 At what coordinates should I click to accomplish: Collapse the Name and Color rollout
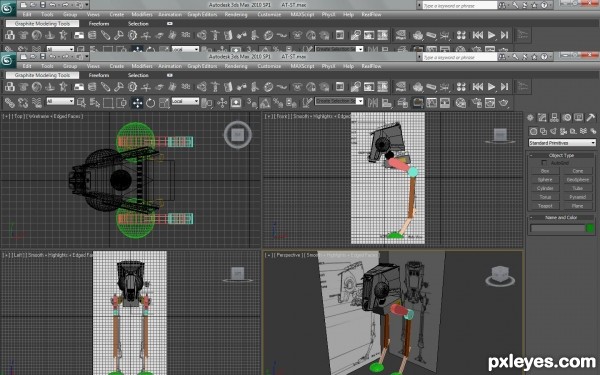[x=561, y=217]
